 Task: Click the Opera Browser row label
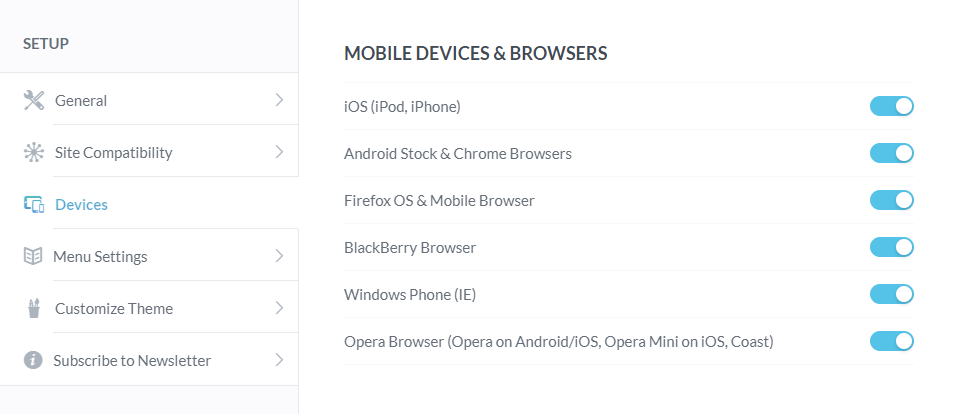[x=558, y=341]
